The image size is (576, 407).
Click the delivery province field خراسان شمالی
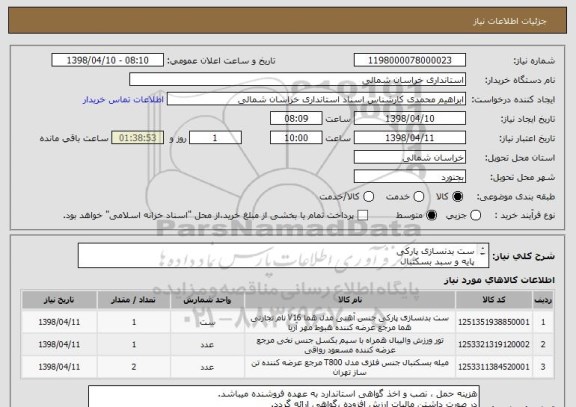pyautogui.click(x=410, y=158)
